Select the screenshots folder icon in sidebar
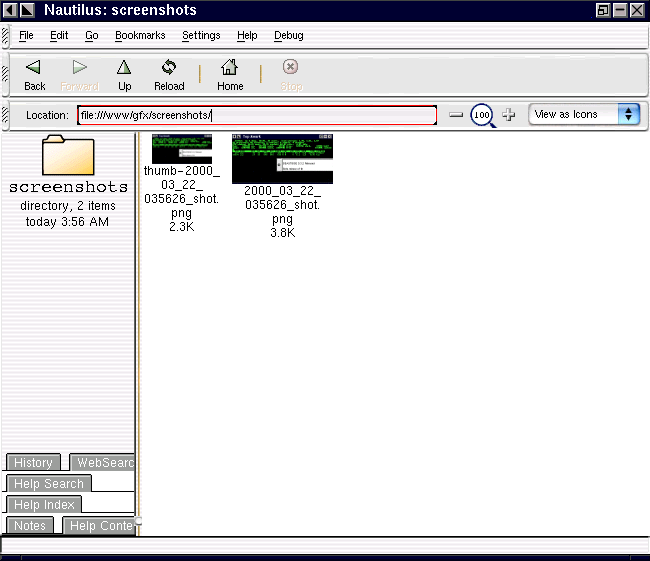 68,155
